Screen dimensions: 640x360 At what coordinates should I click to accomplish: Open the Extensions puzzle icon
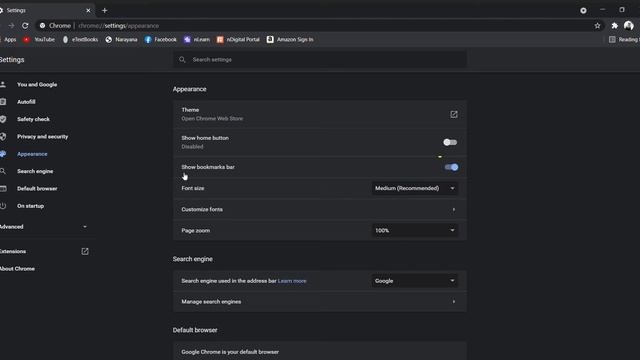click(614, 26)
